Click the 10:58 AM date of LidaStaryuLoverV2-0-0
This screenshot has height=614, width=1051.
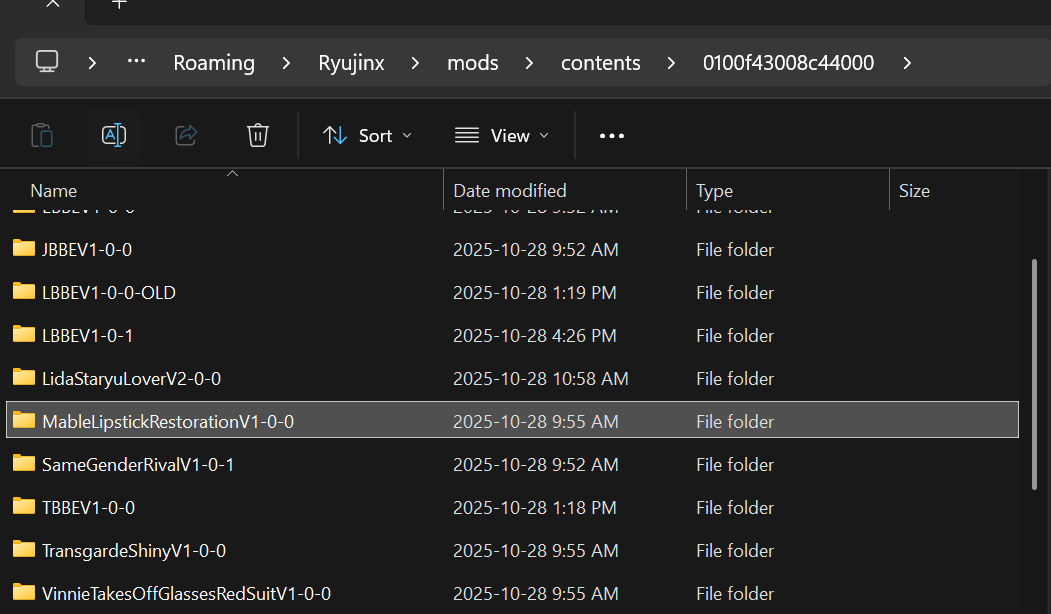(x=541, y=379)
